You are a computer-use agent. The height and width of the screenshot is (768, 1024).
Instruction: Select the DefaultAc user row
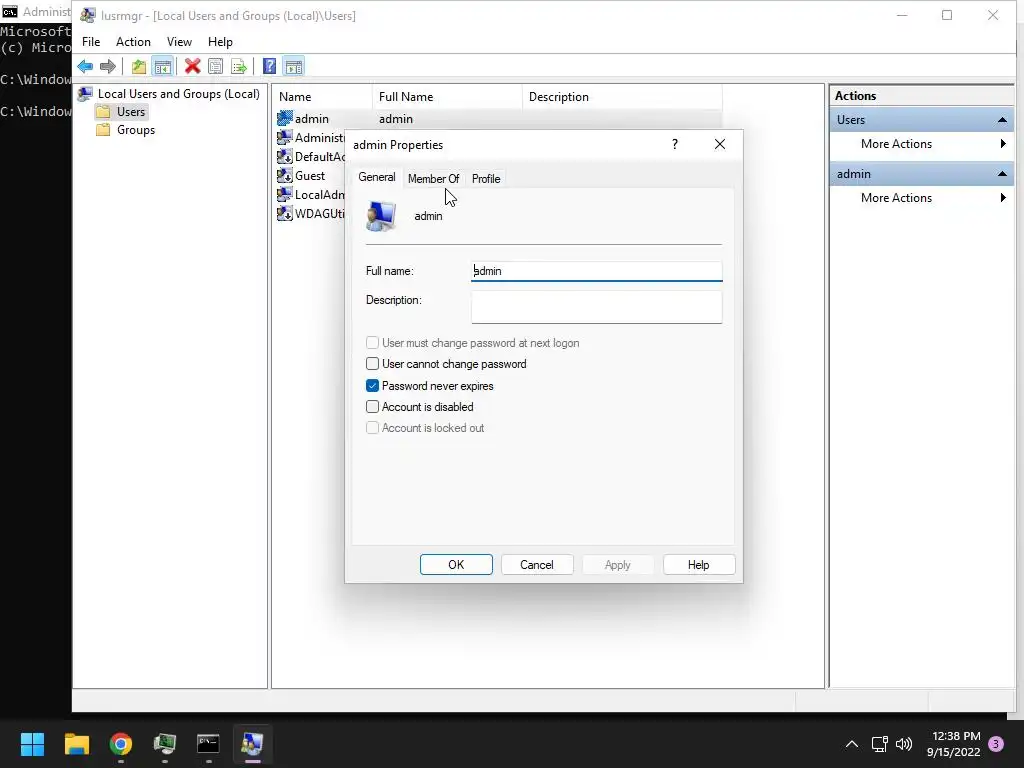(x=311, y=156)
